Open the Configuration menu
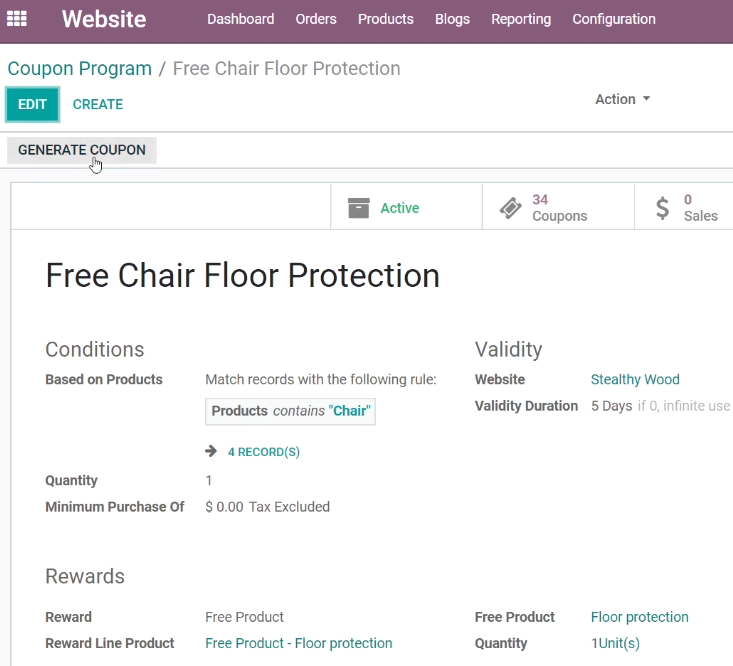Viewport: 733px width, 666px height. coord(614,19)
